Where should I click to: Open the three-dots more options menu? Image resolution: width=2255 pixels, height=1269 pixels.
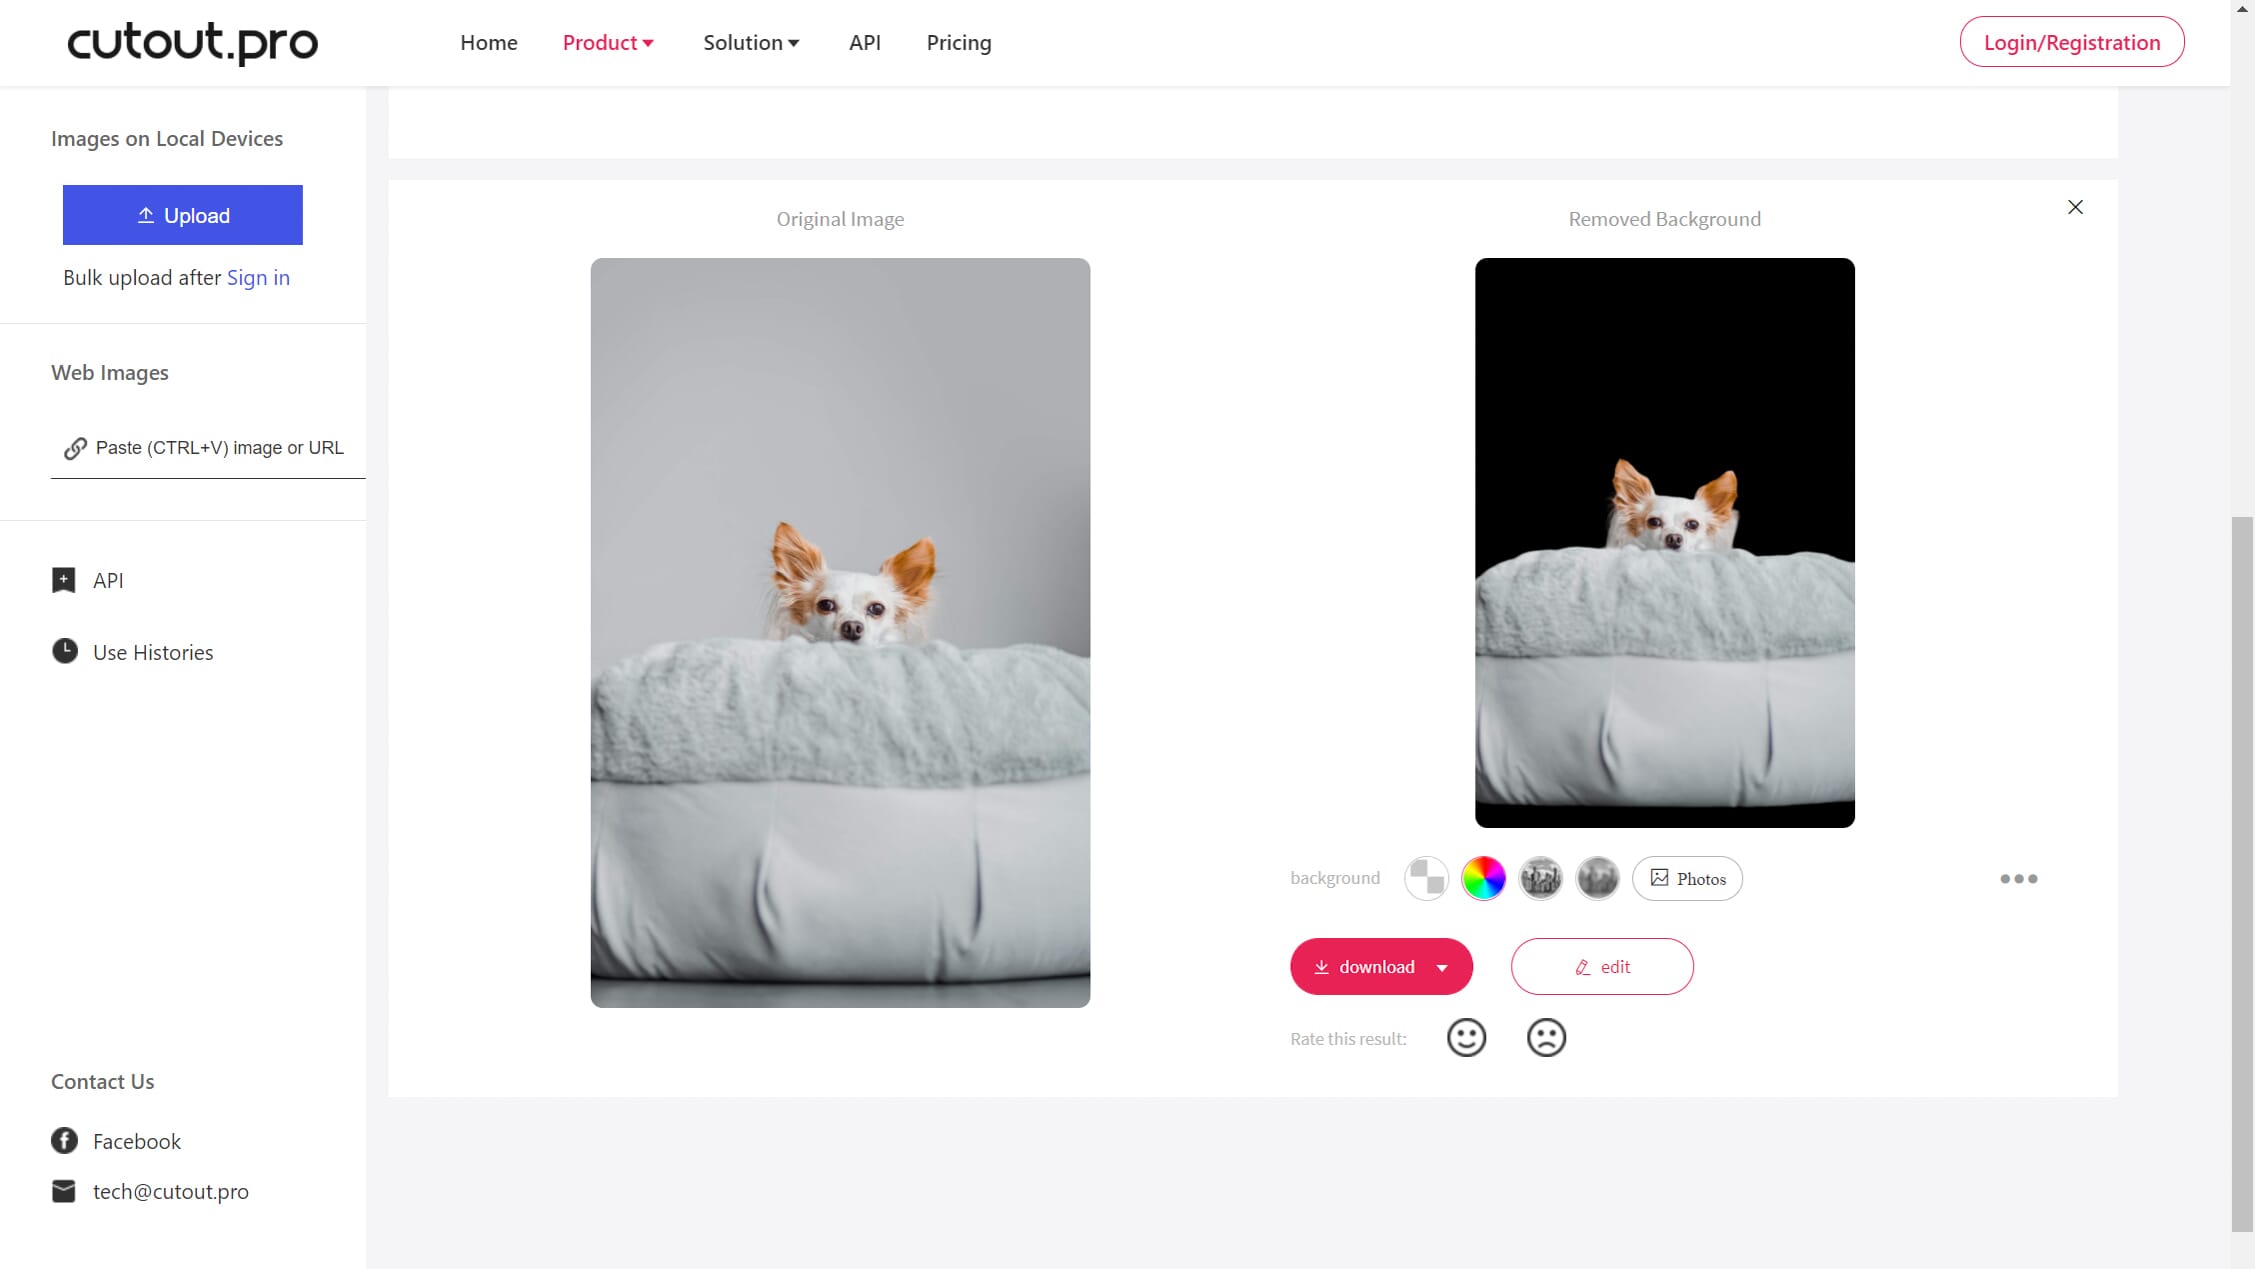pyautogui.click(x=2018, y=879)
